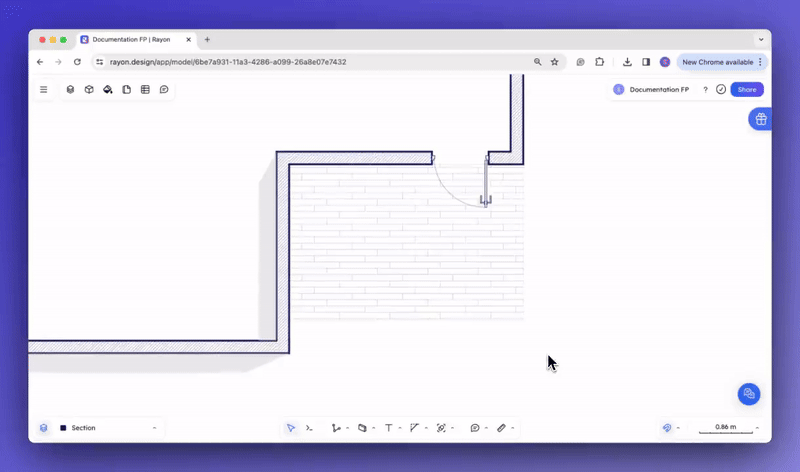This screenshot has height=472, width=800.
Task: Select the text tool
Action: [388, 428]
